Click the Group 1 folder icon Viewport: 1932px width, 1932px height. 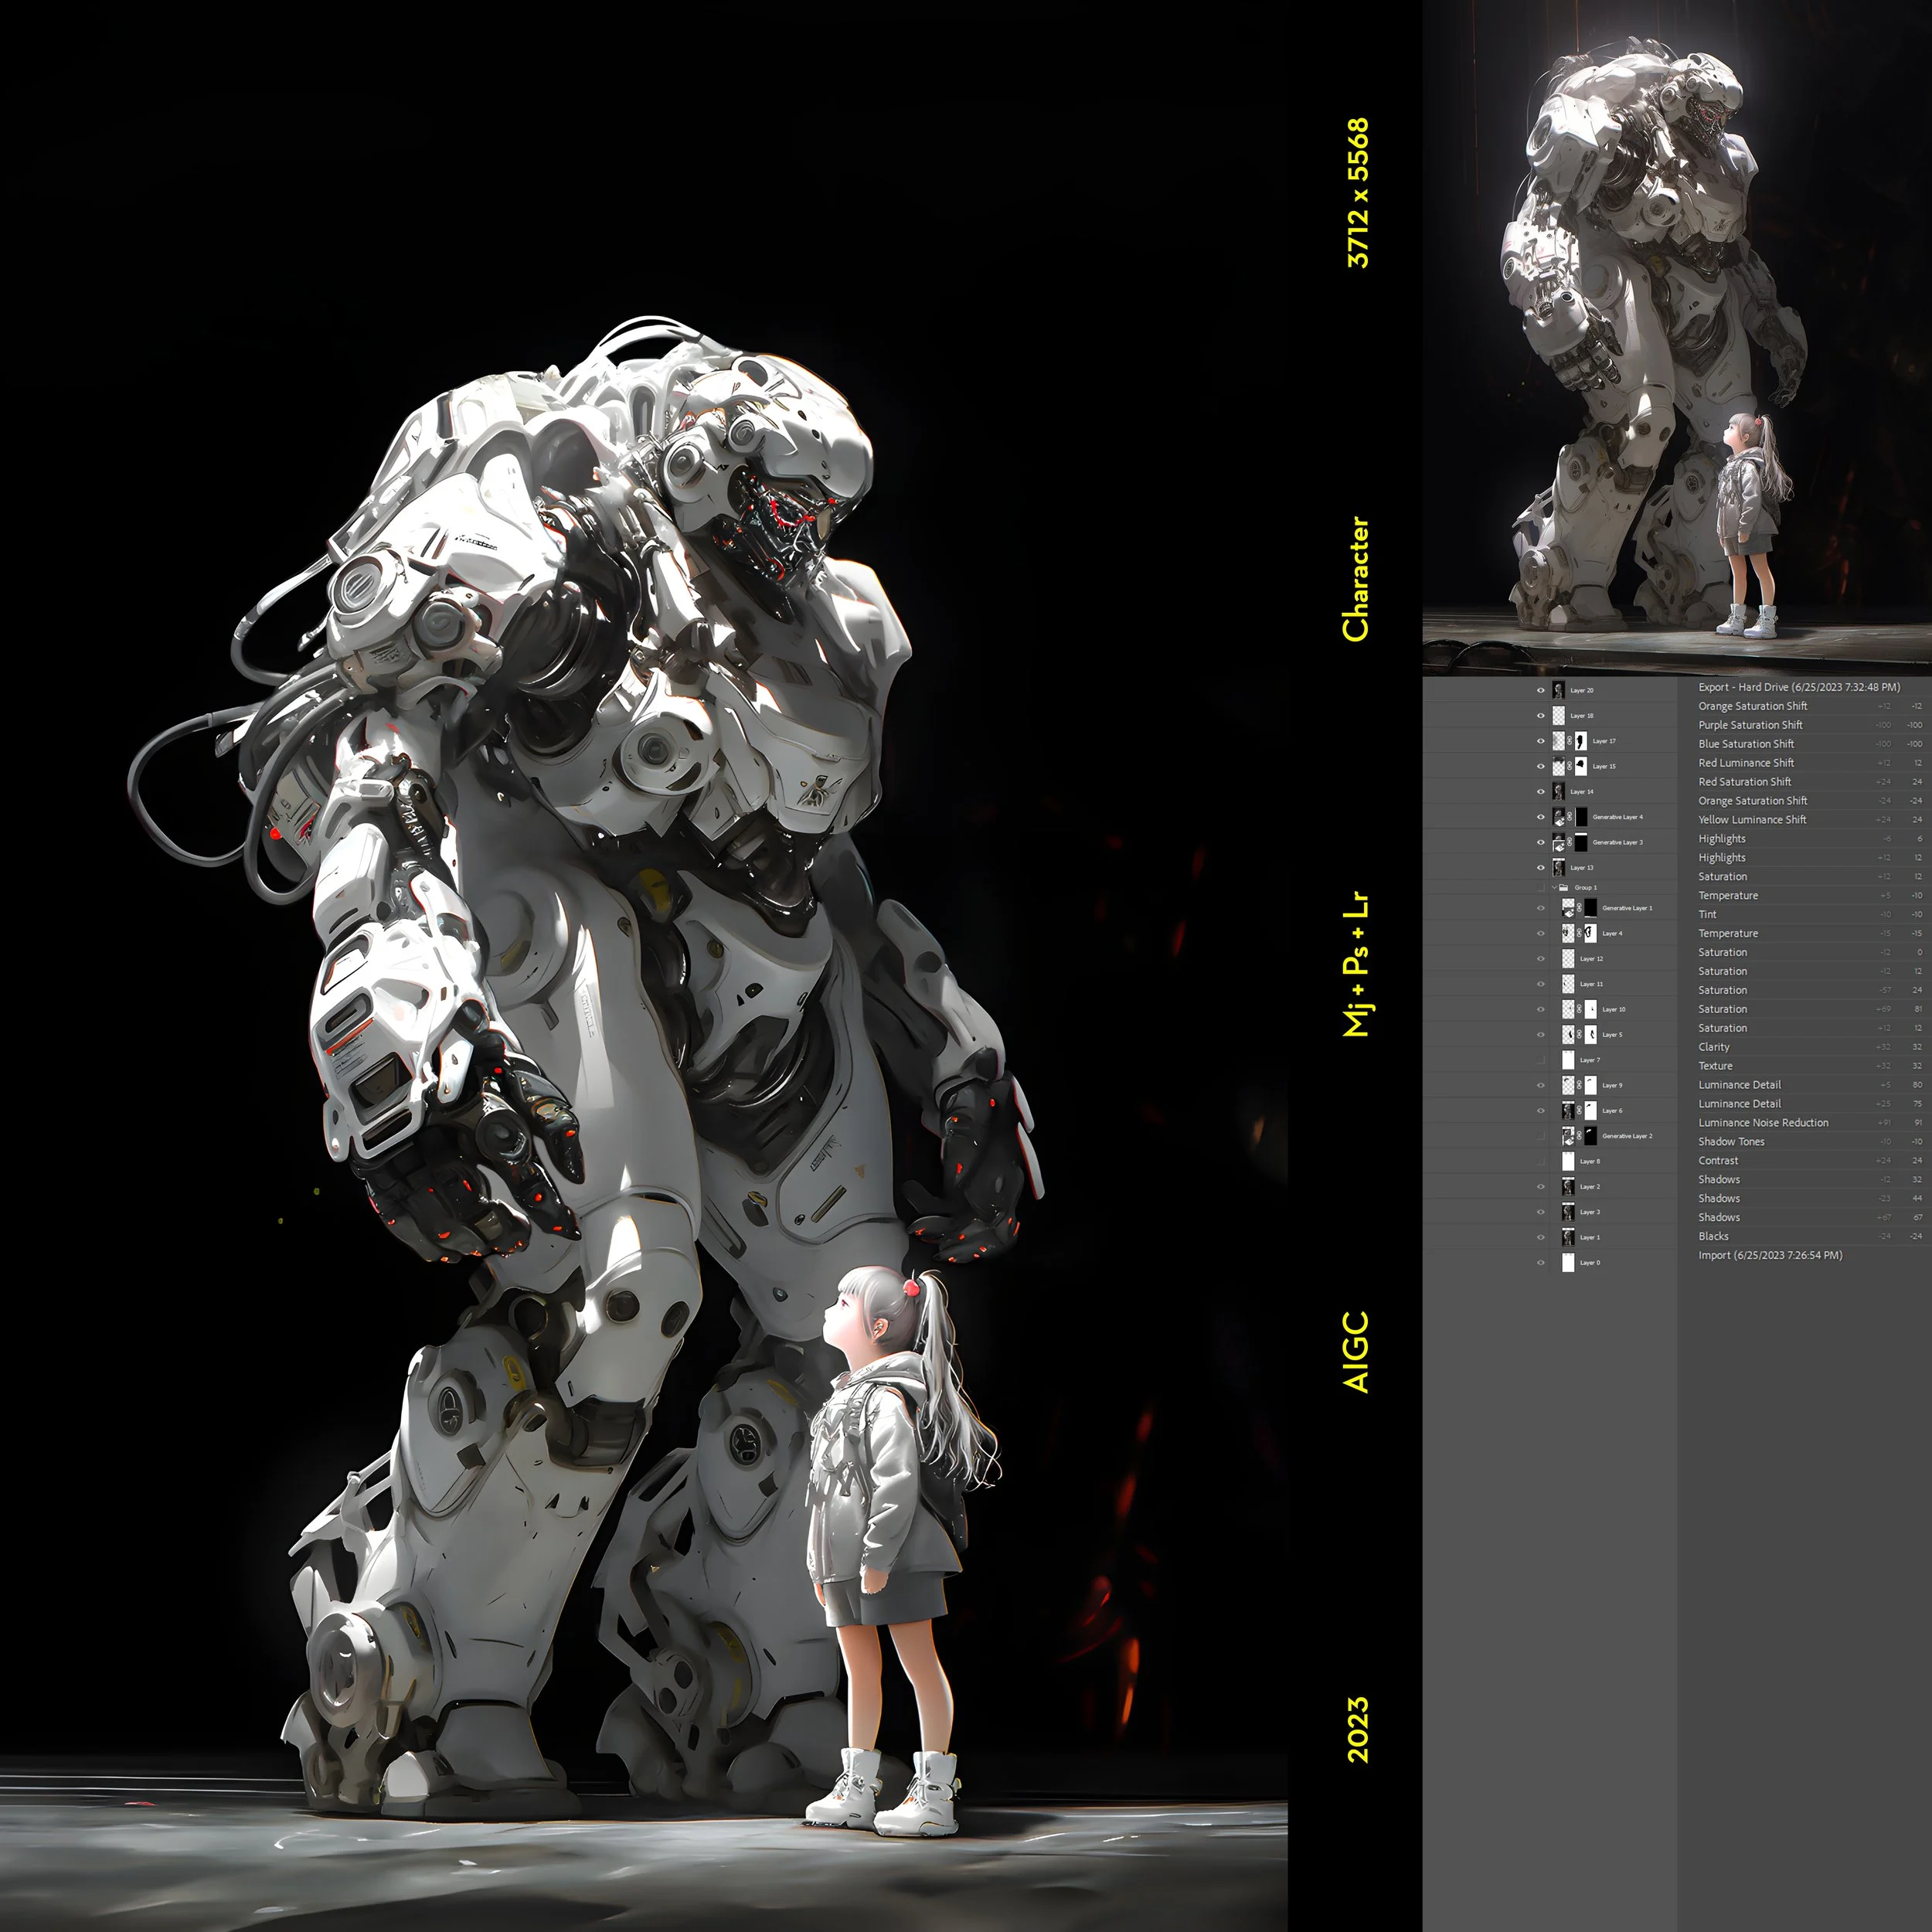point(1564,887)
